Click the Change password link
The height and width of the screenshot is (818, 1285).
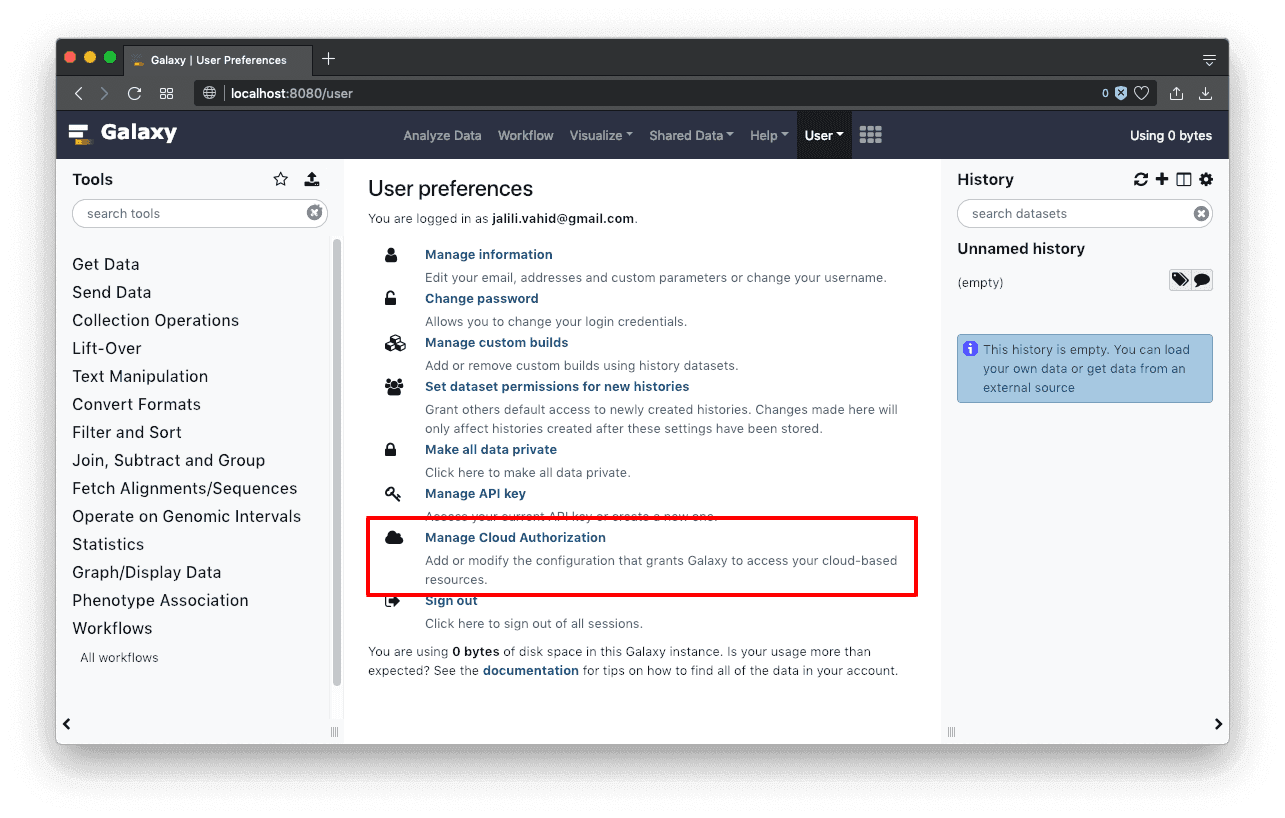pyautogui.click(x=481, y=298)
